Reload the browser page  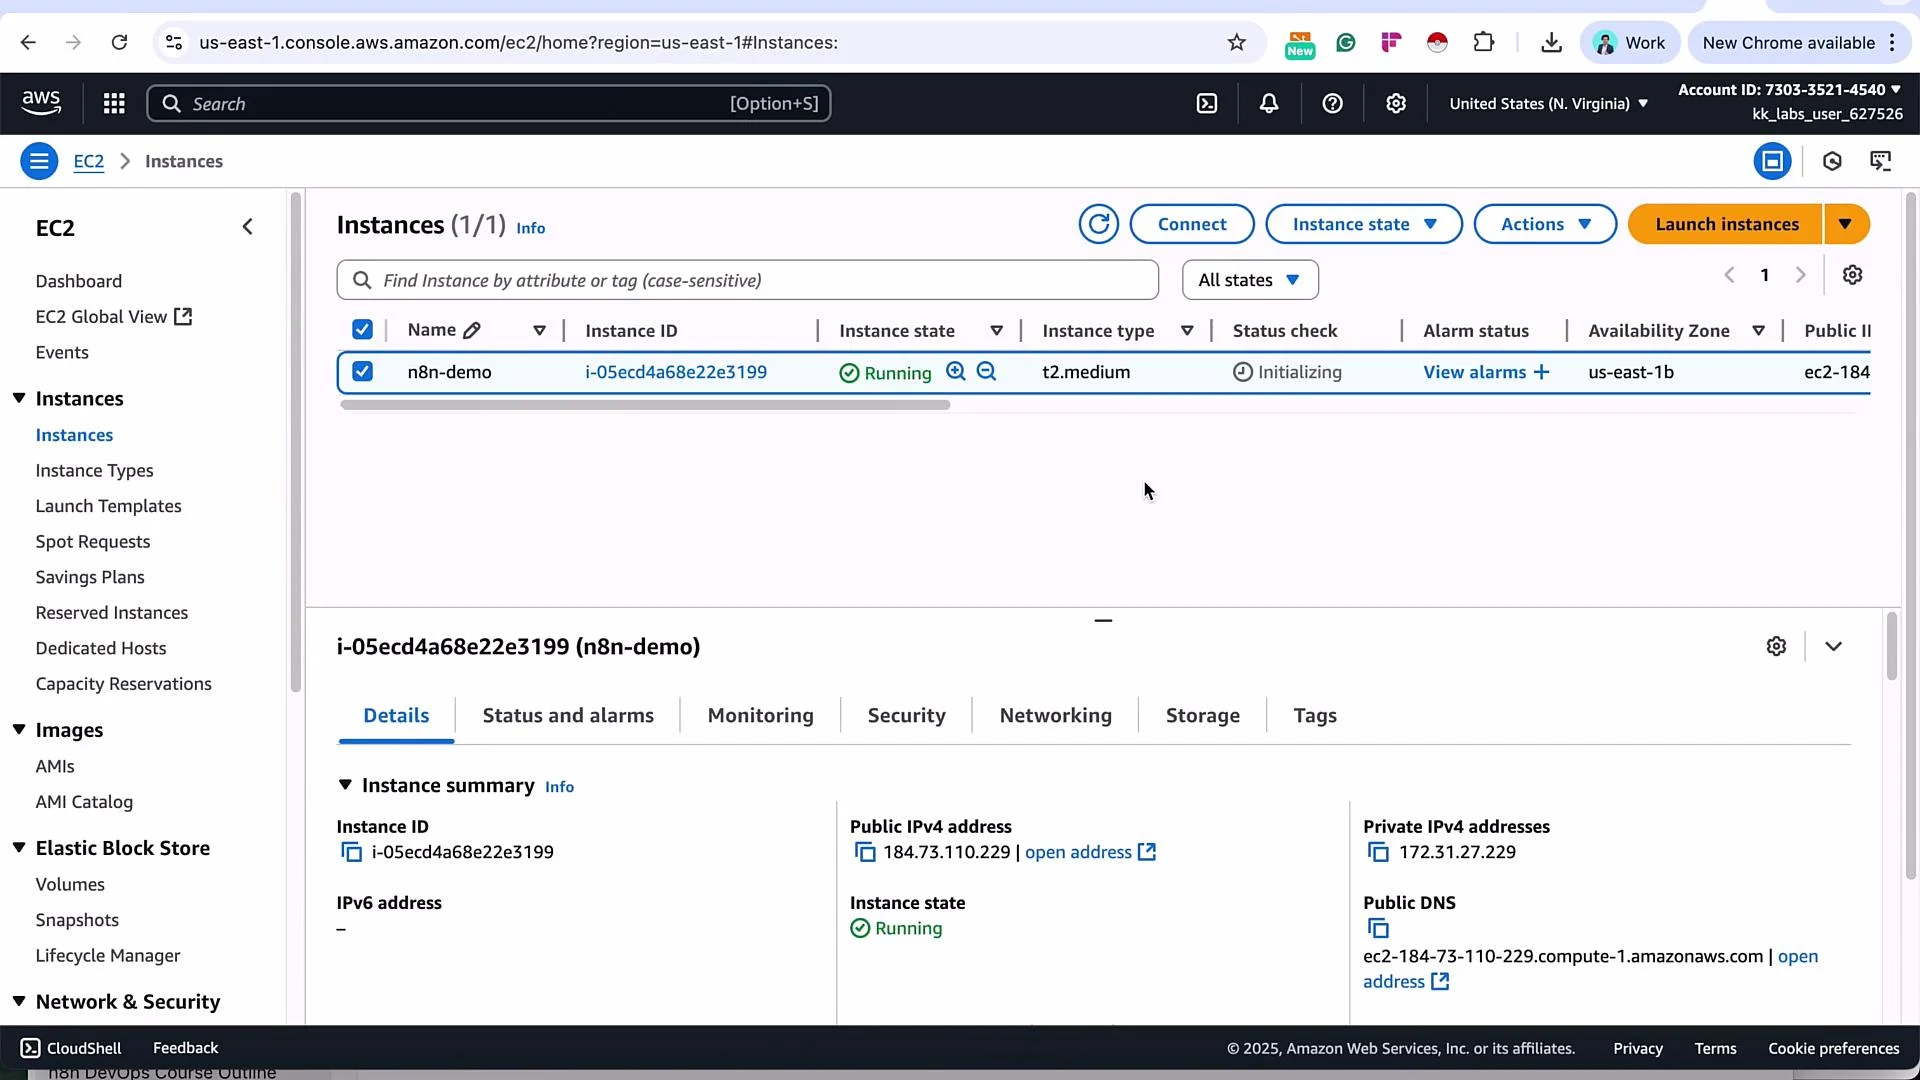point(119,42)
